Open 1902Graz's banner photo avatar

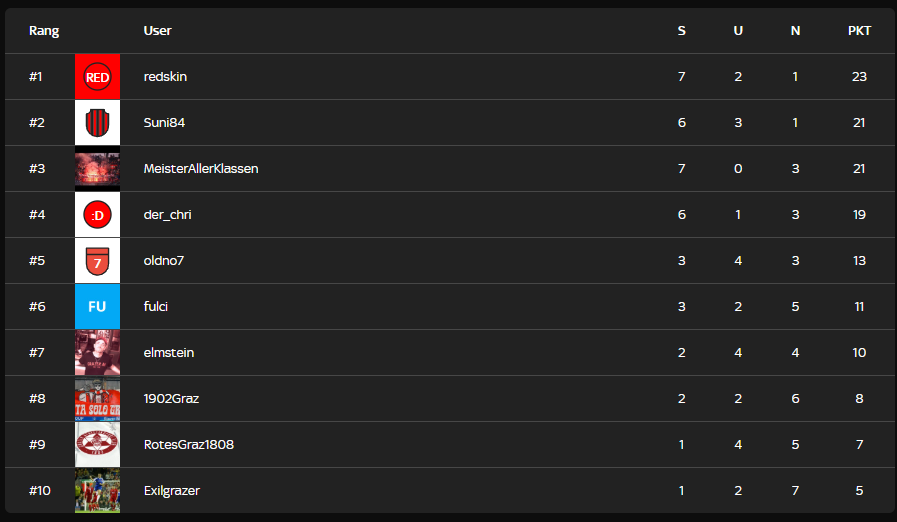[x=97, y=399]
